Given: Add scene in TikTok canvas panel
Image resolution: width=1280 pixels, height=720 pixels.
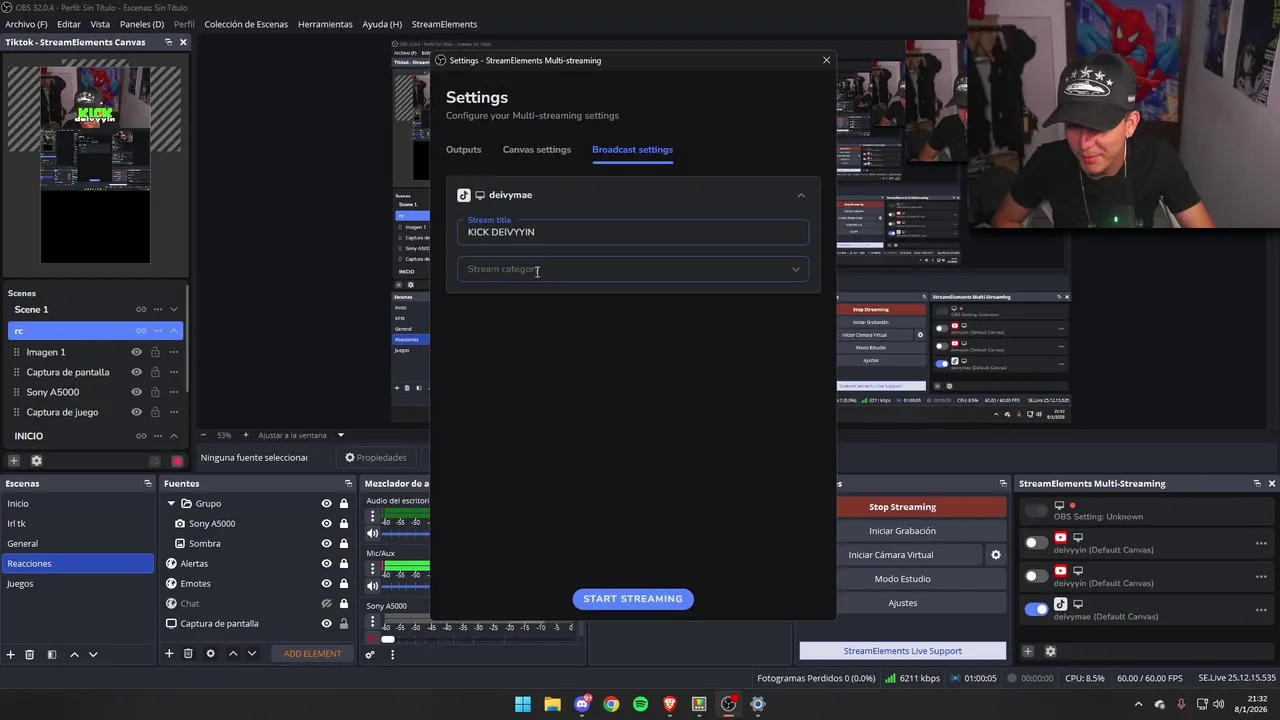Looking at the screenshot, I should [14, 461].
